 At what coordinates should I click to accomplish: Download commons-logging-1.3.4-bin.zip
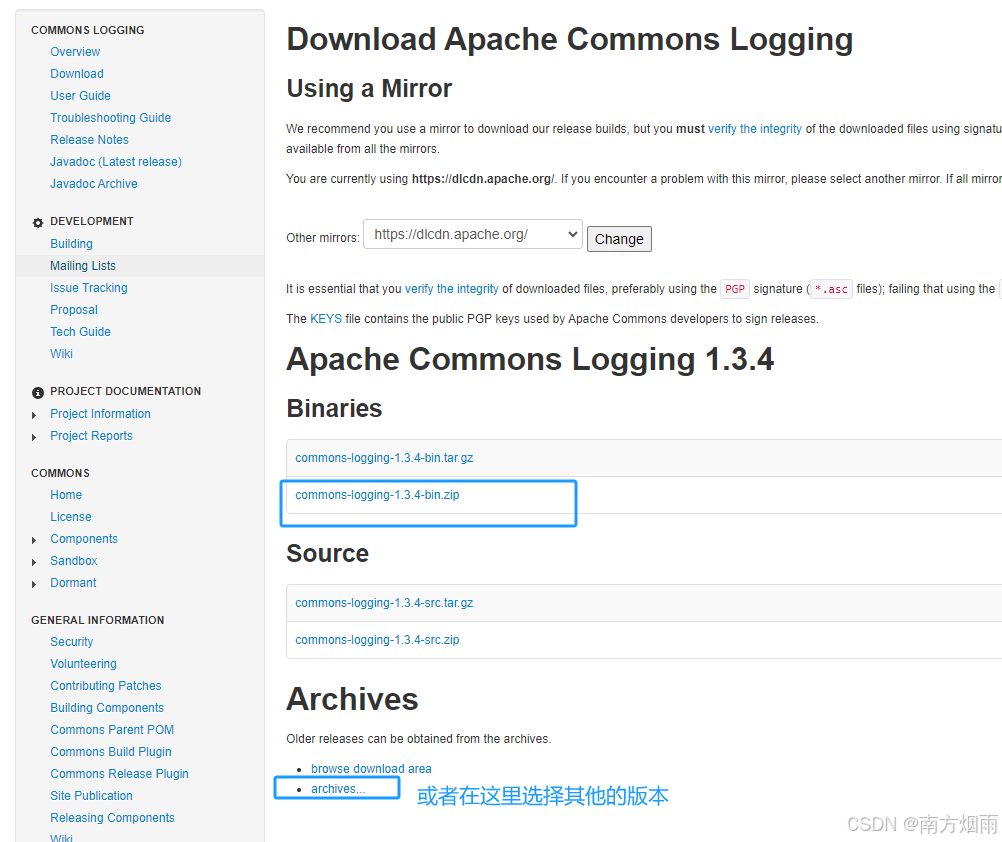377,494
